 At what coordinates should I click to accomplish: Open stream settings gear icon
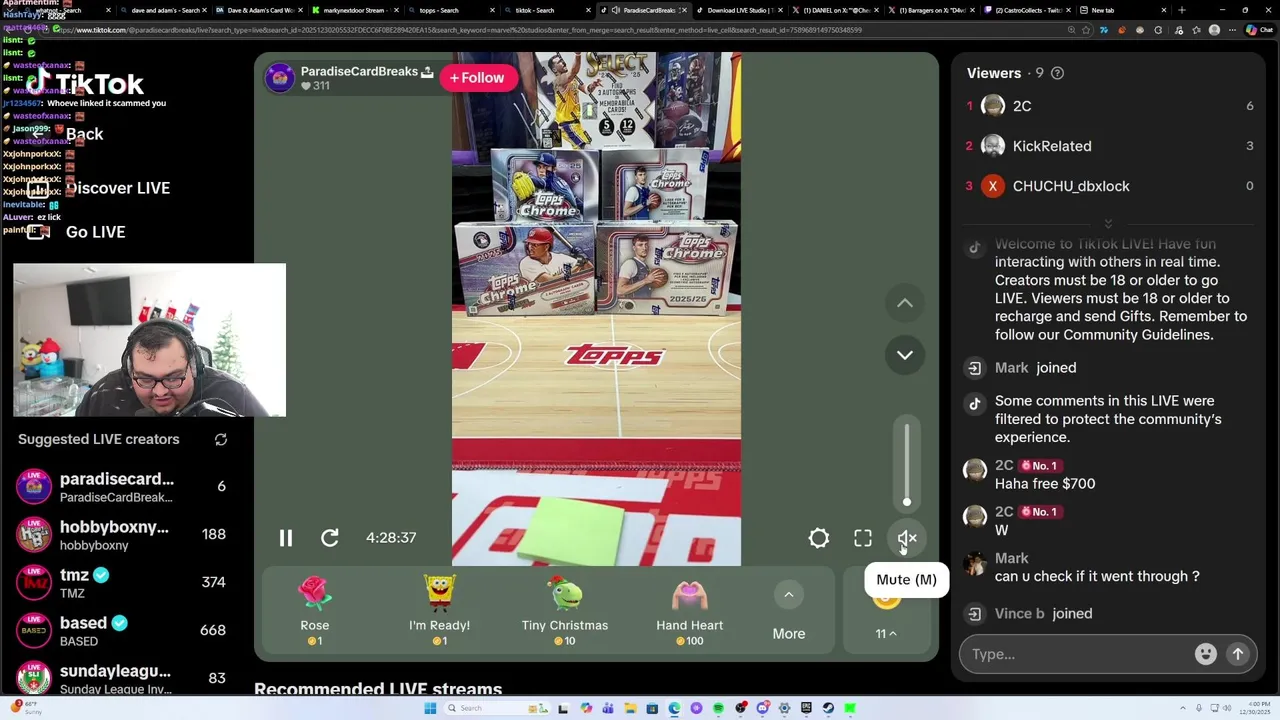[x=819, y=538]
